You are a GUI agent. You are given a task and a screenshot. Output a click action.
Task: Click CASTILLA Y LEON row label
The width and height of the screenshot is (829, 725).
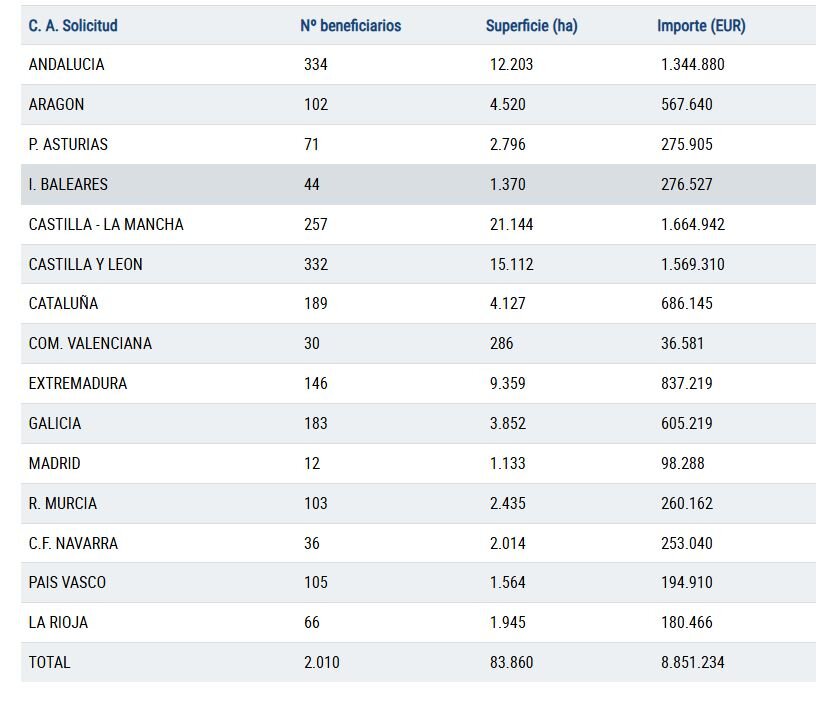click(86, 264)
